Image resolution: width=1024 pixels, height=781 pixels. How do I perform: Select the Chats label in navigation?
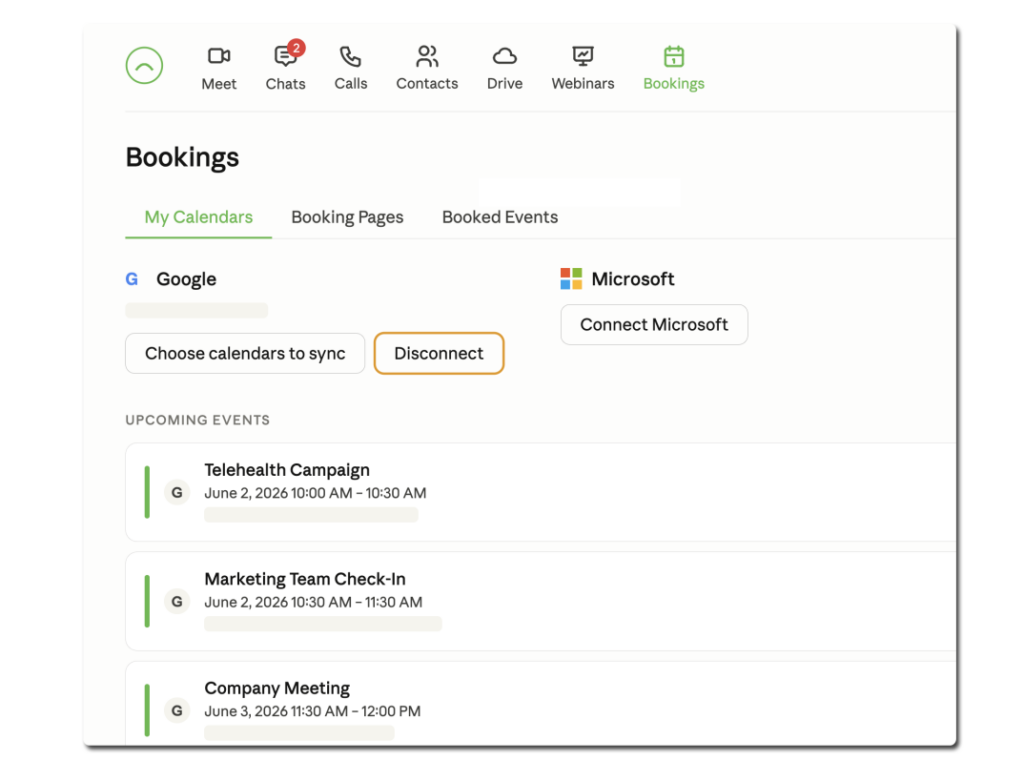point(285,84)
